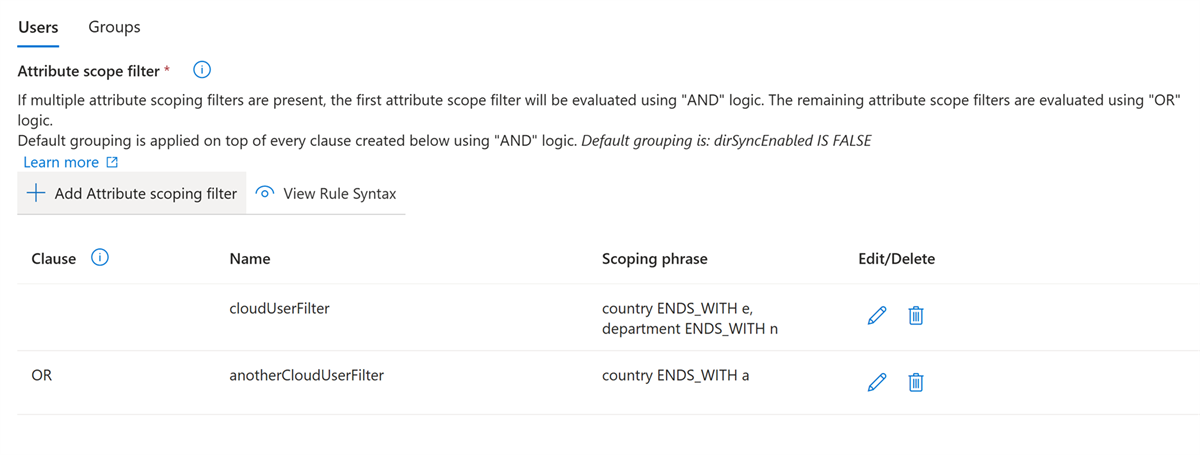Click the Name column header

[x=250, y=259]
